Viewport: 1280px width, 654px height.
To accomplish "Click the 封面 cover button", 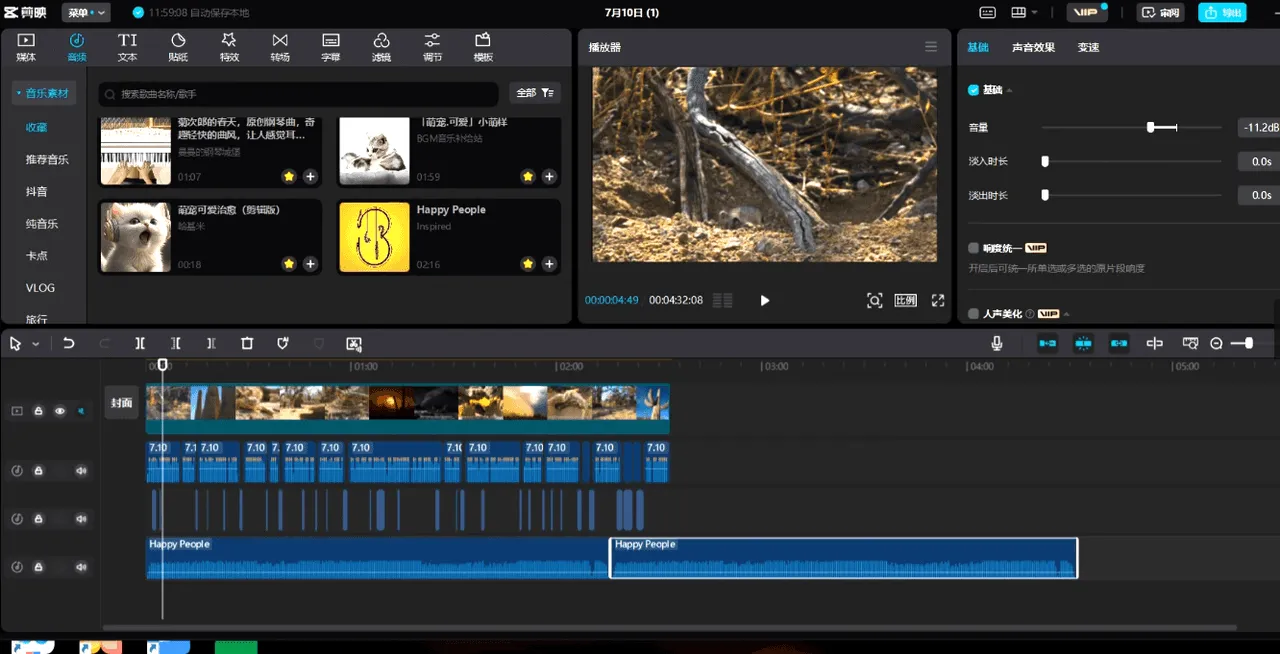I will [x=121, y=403].
